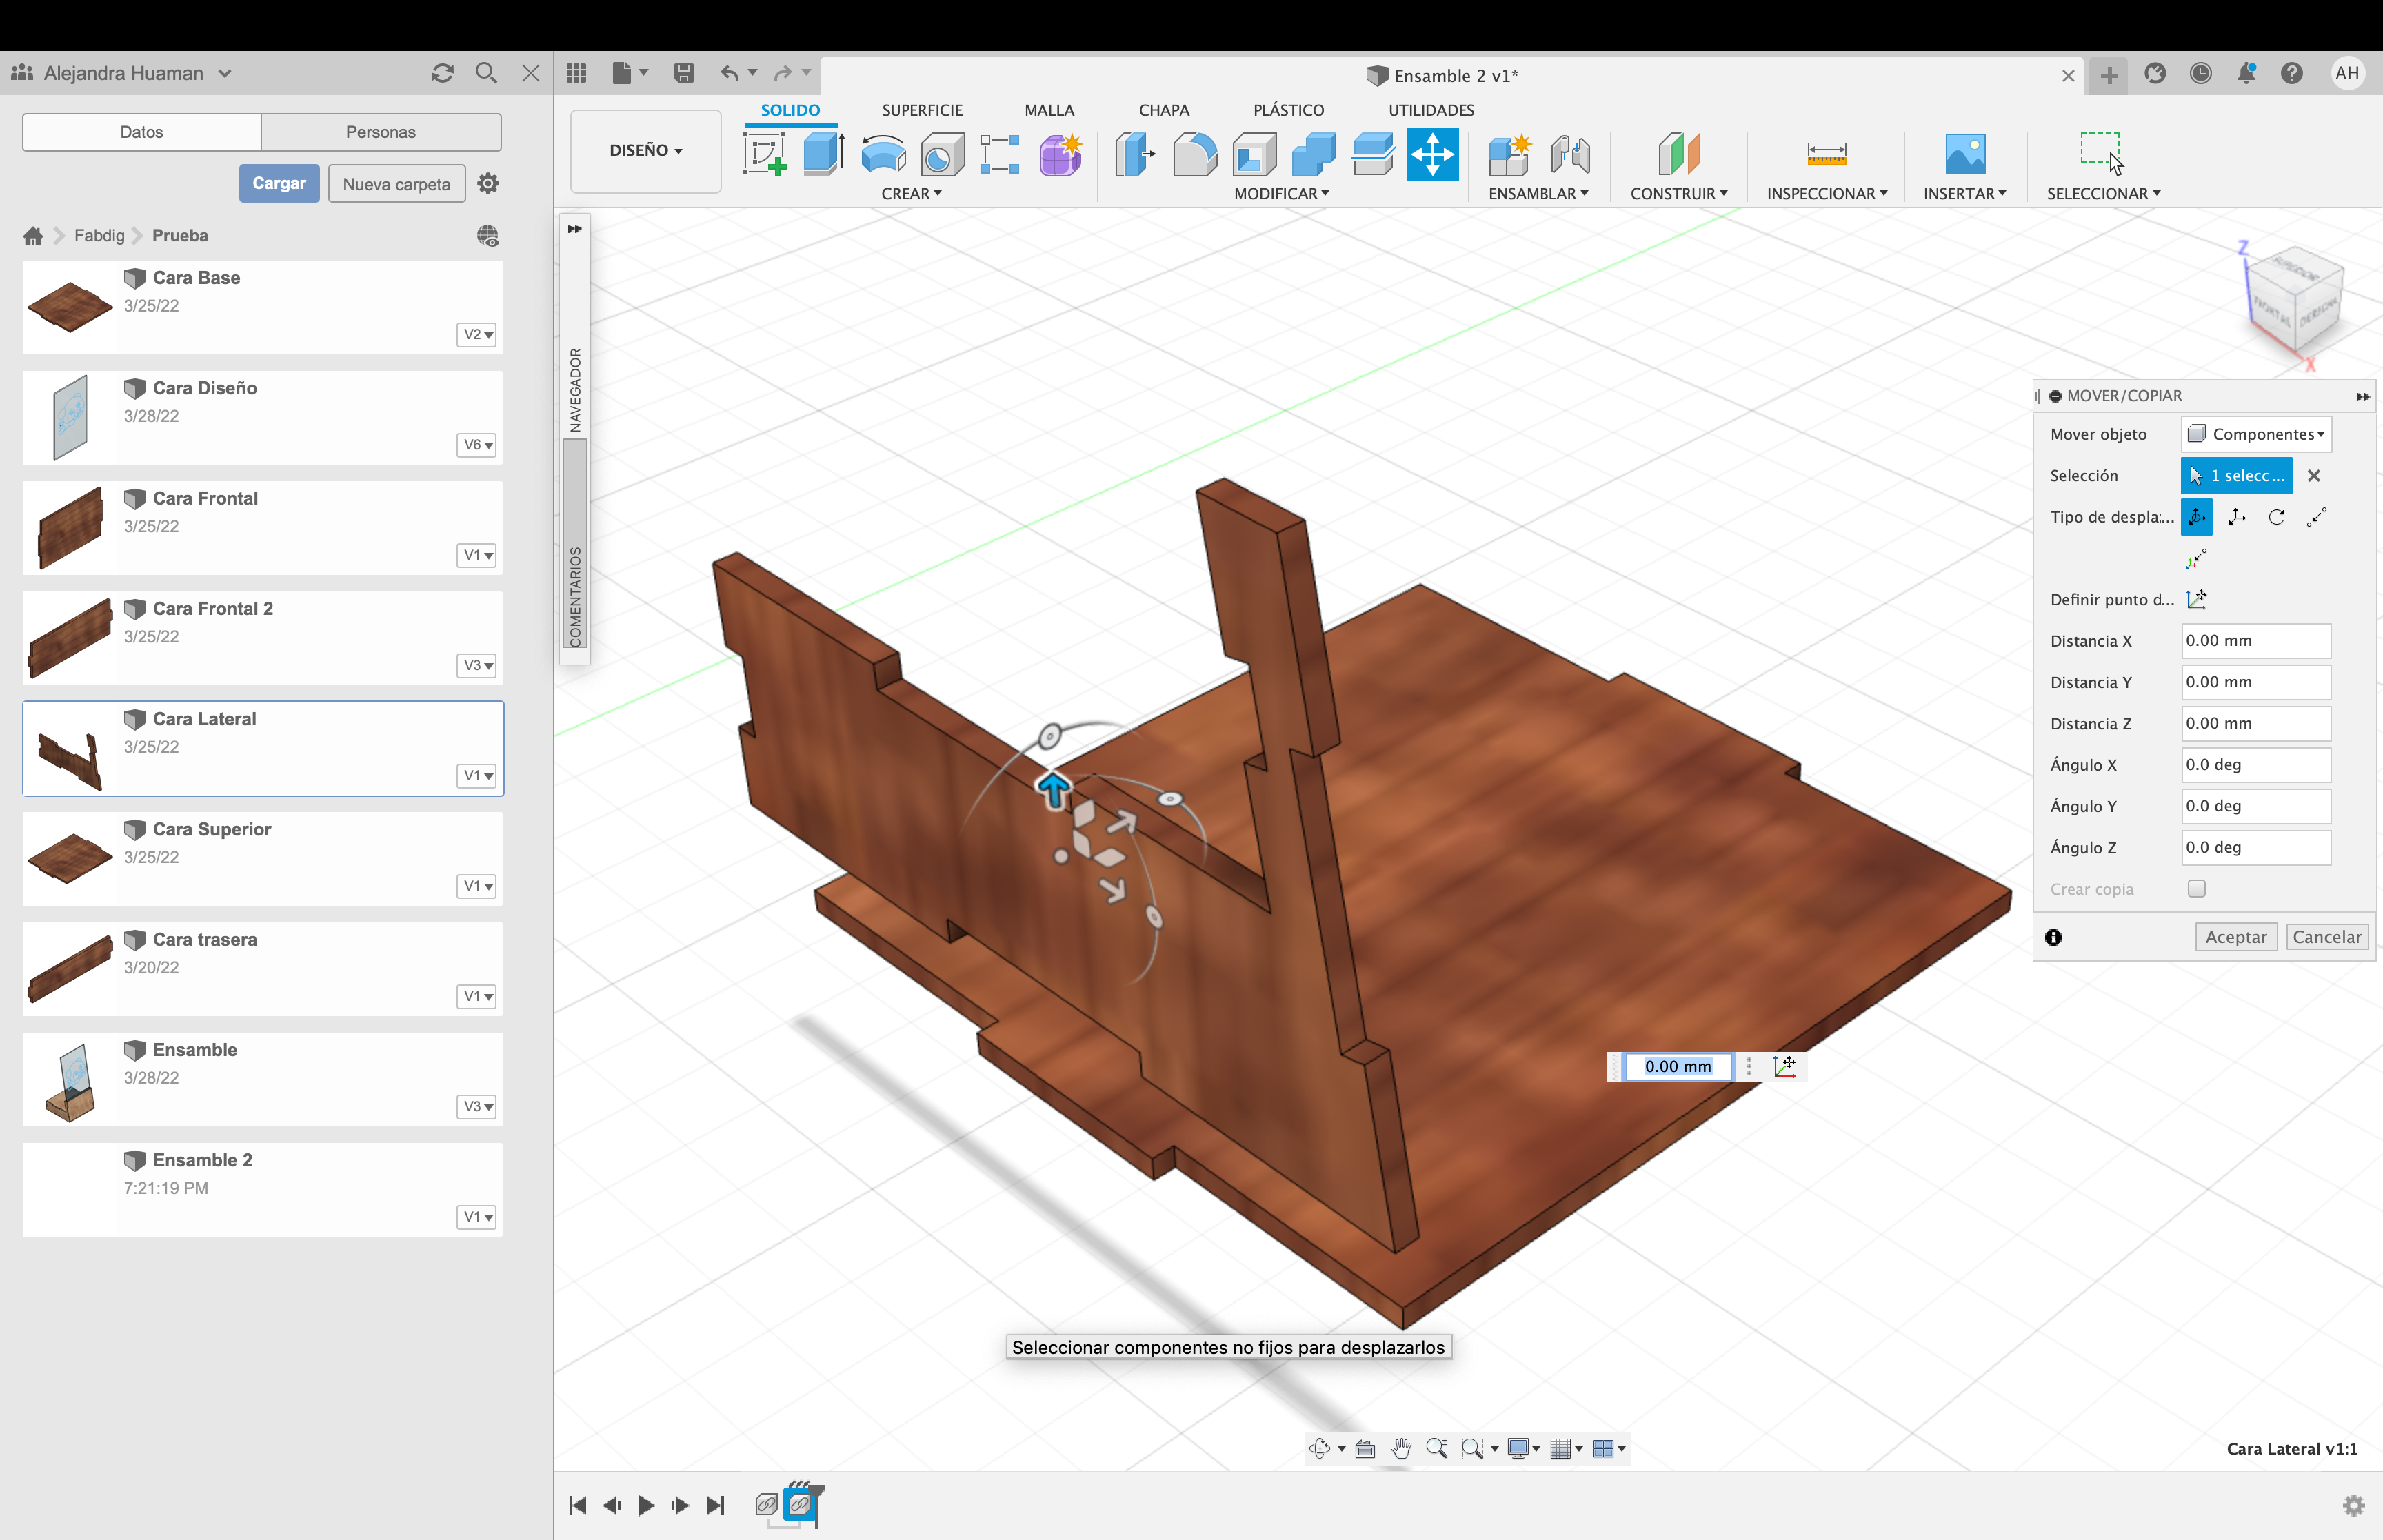Viewport: 2383px width, 1540px height.
Task: Select point to position displacement type
Action: coord(2197,559)
